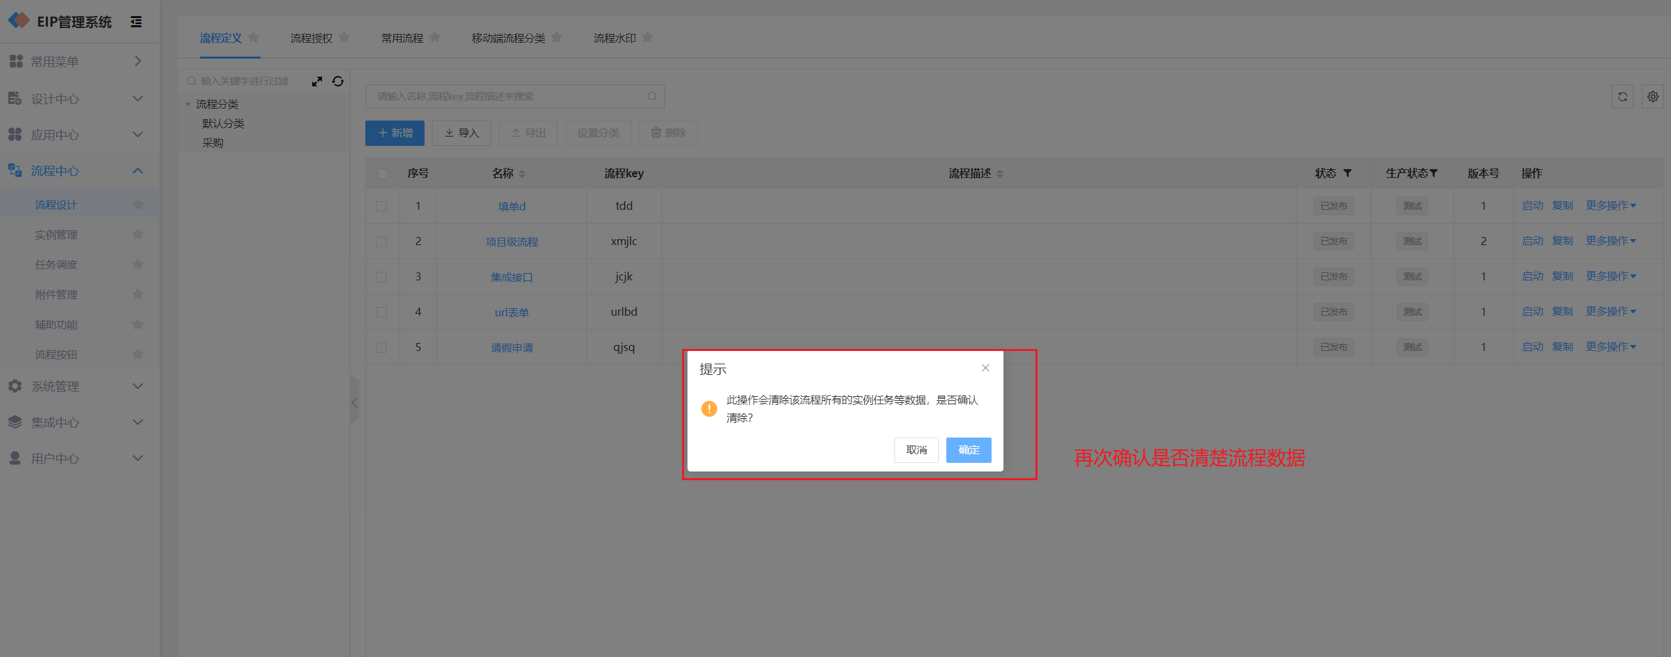Favorite 任务调度 with its star icon

click(x=138, y=264)
